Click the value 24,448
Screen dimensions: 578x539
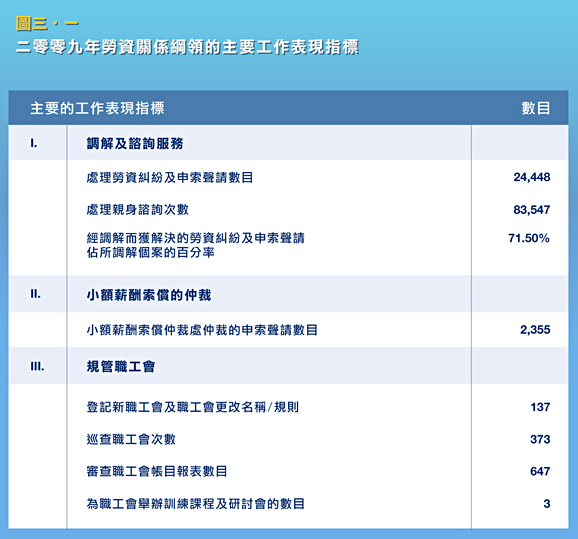tap(532, 177)
